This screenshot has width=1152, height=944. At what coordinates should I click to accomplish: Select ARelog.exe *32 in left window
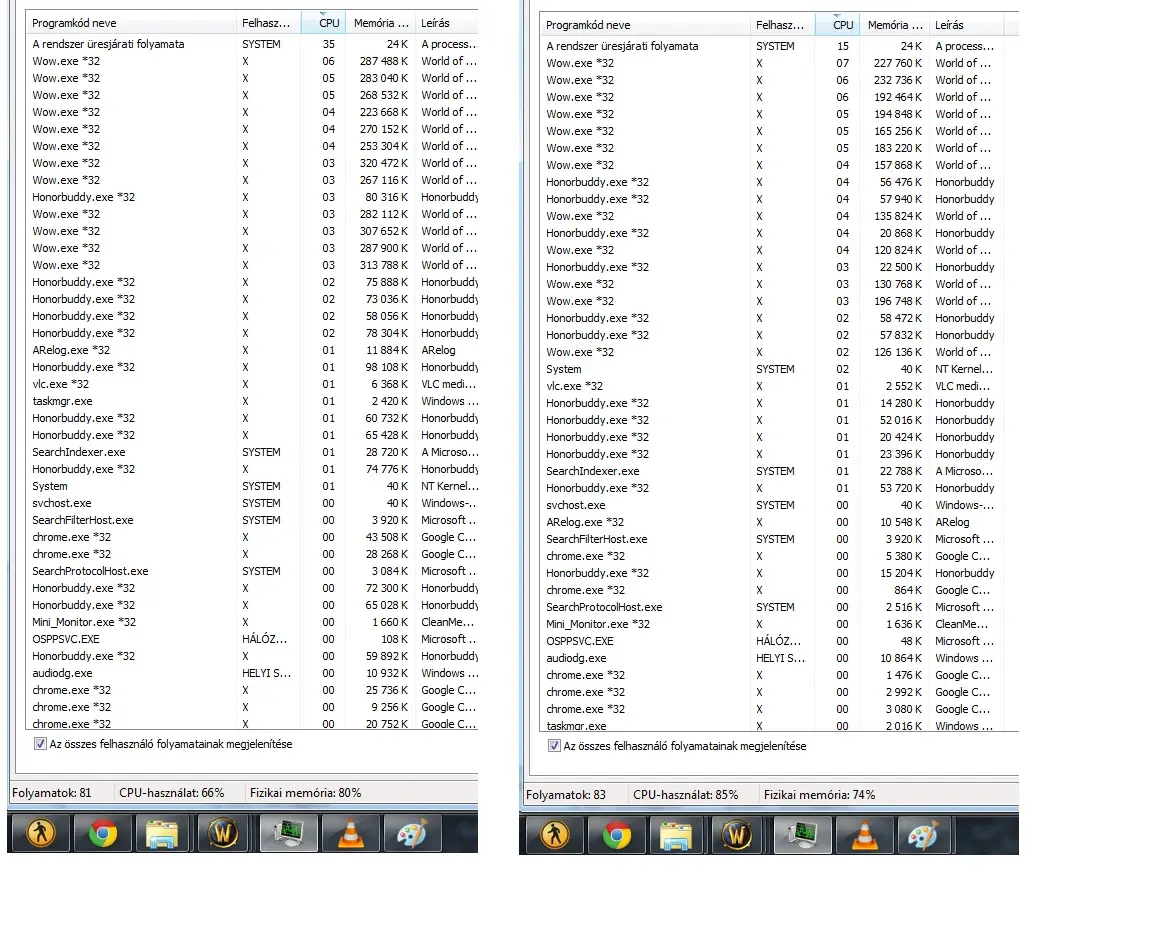(252, 350)
